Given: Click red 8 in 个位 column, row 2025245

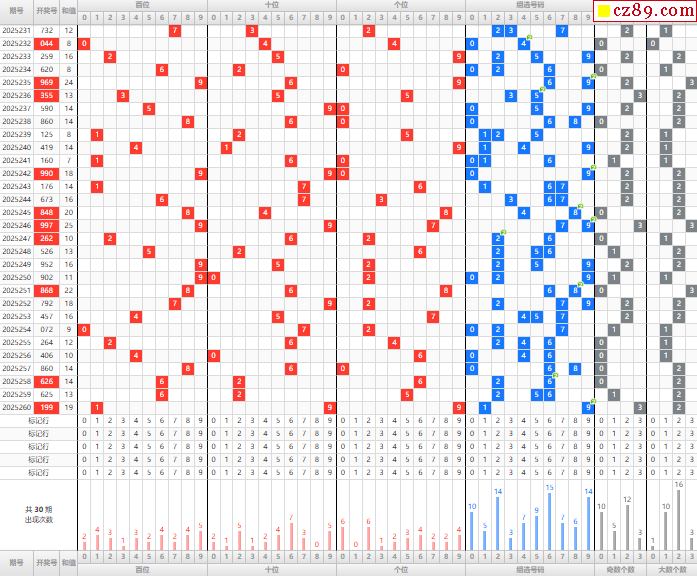Looking at the screenshot, I should pyautogui.click(x=446, y=212).
